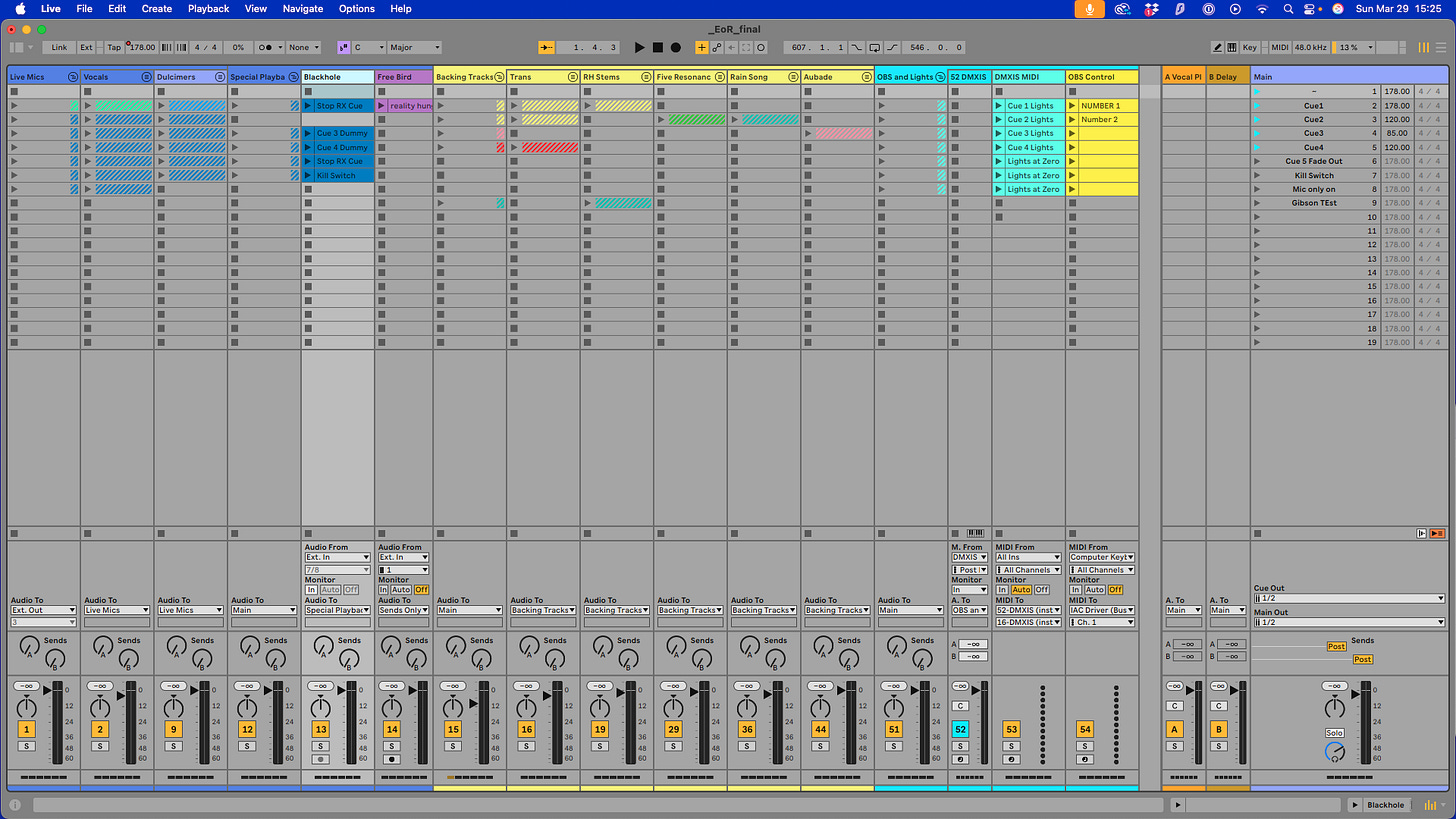Solo the Vocals track

(x=100, y=746)
